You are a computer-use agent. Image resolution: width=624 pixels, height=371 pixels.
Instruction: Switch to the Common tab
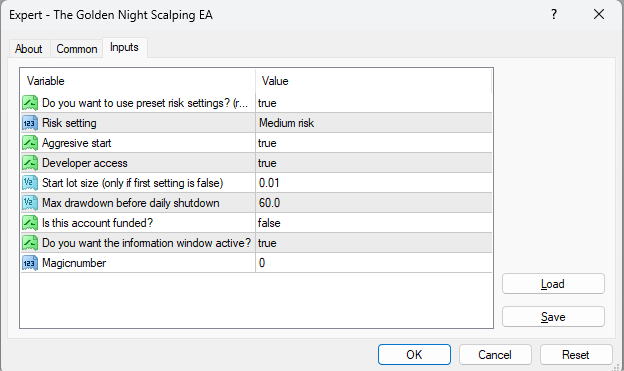[76, 49]
